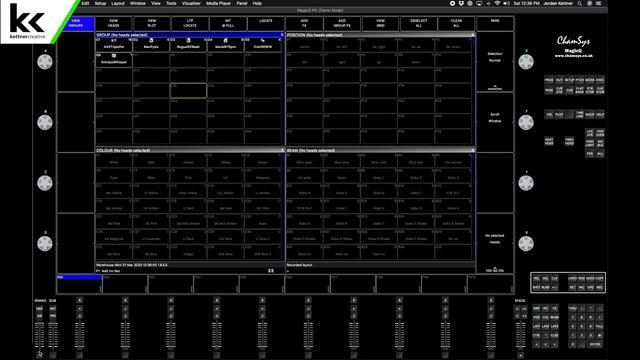640x360 pixels.
Task: Click the UNDO key on keypad panel
Action: 572,278
